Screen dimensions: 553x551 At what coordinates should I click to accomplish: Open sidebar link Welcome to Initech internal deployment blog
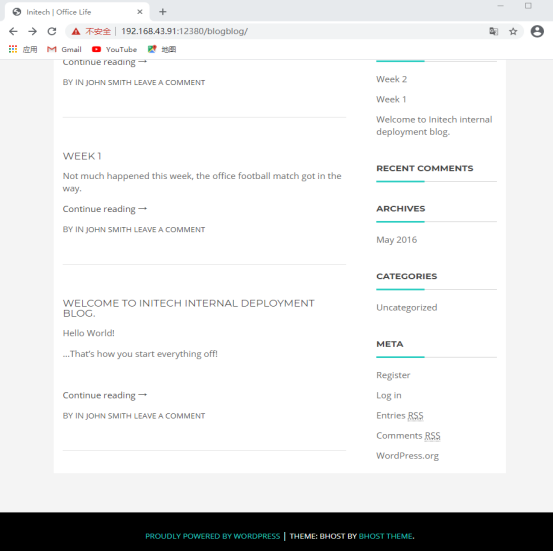click(x=434, y=126)
